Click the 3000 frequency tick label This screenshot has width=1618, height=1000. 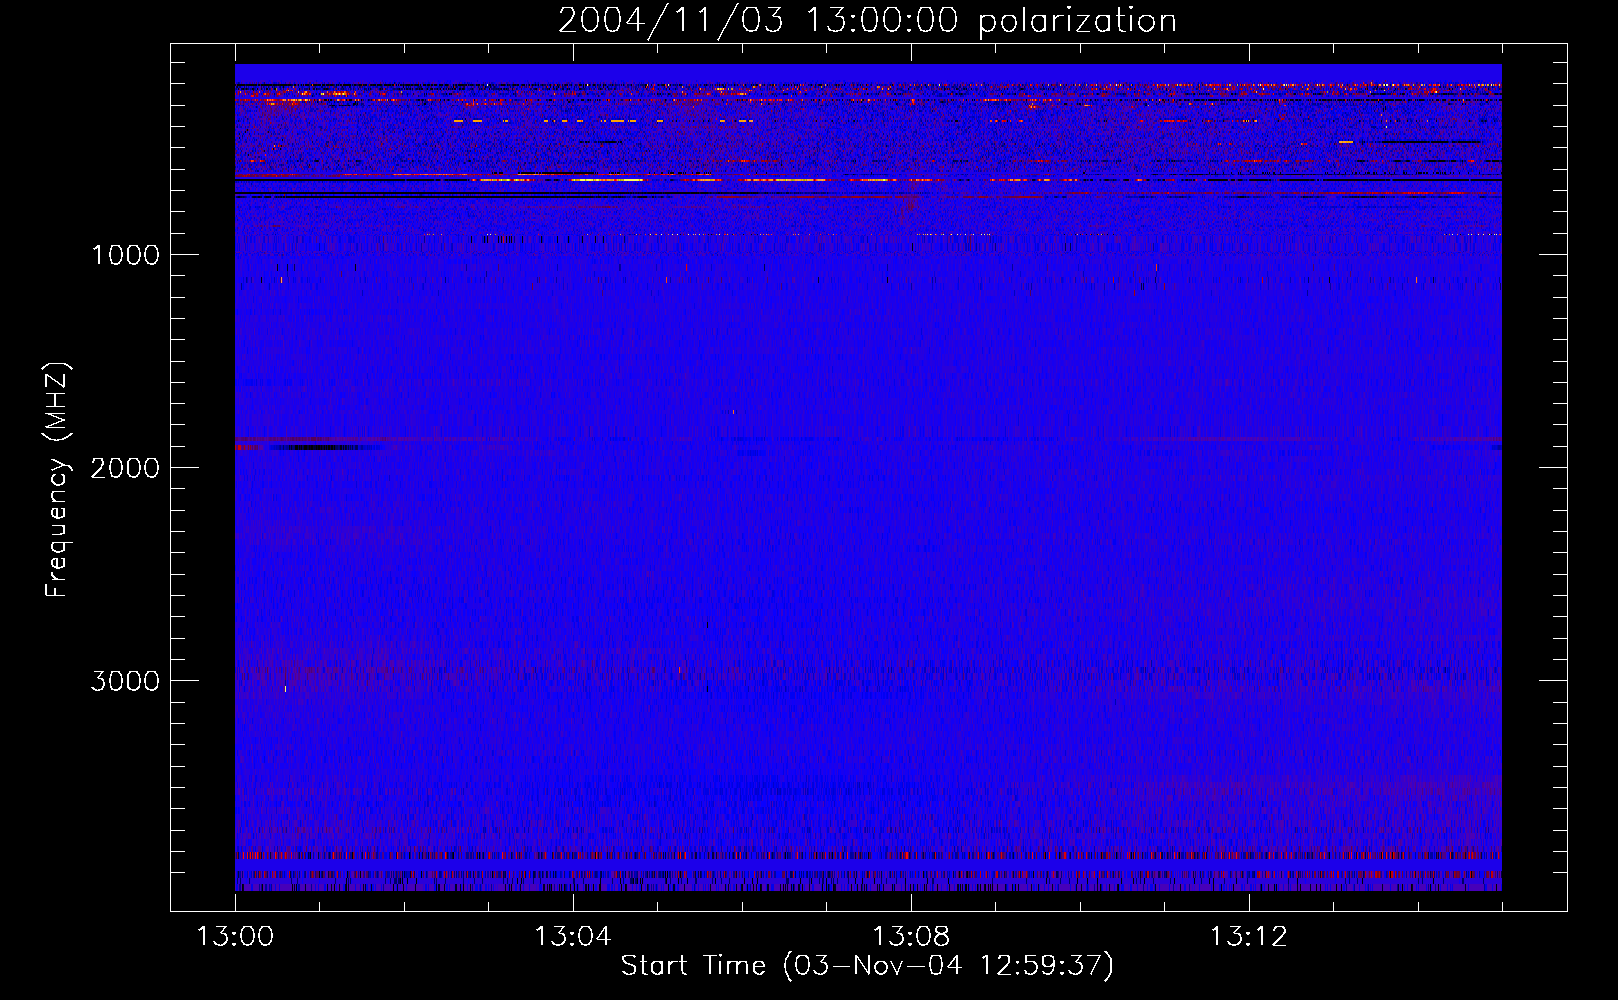[x=126, y=681]
